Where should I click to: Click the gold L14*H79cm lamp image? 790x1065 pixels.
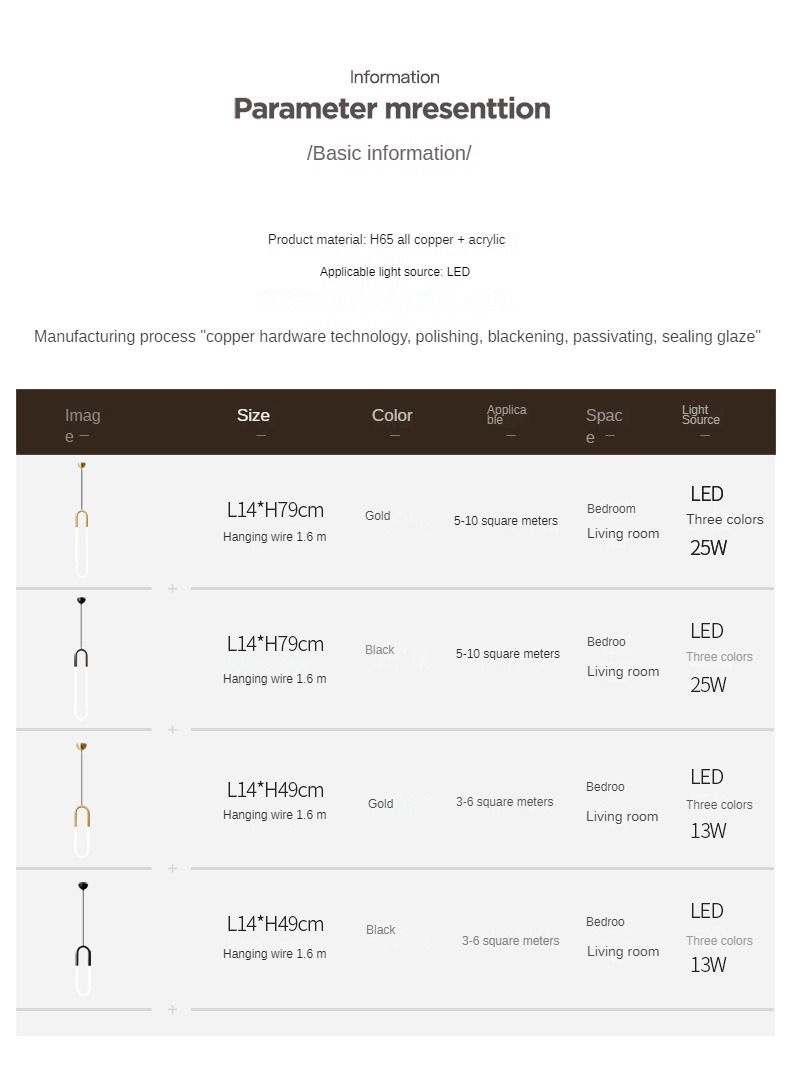tap(82, 520)
